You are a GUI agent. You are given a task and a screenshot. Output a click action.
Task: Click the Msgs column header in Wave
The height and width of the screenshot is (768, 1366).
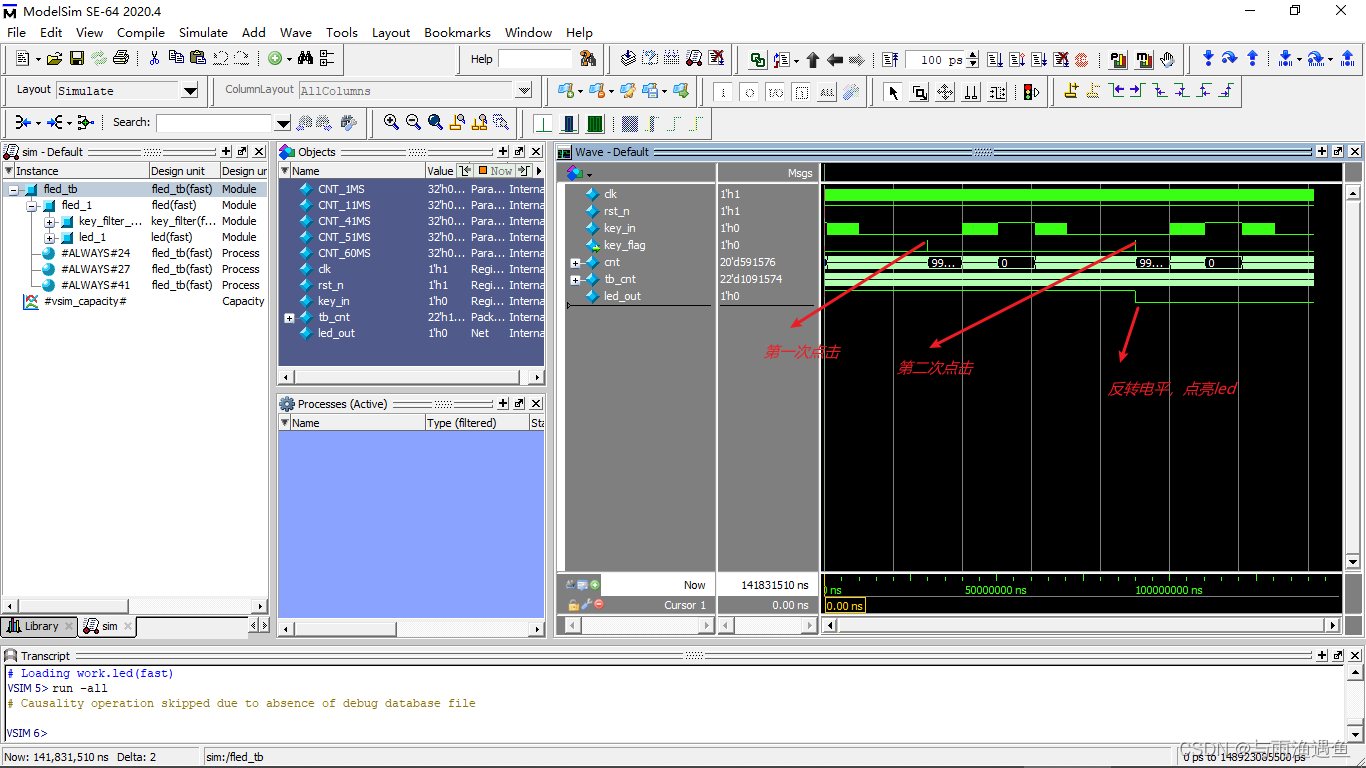[768, 172]
